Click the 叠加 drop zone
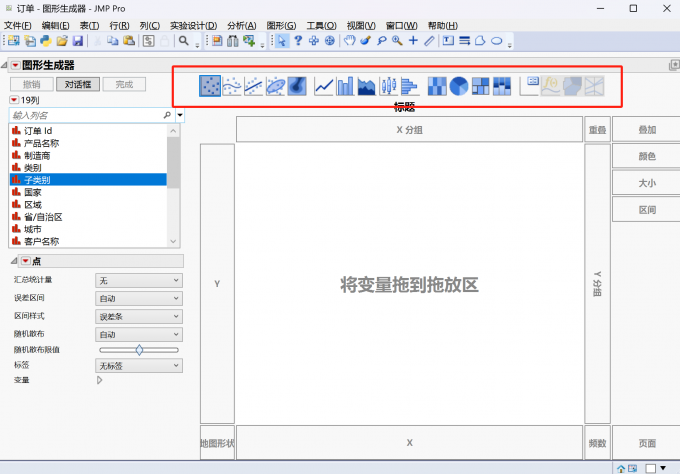The width and height of the screenshot is (680, 474). (646, 129)
